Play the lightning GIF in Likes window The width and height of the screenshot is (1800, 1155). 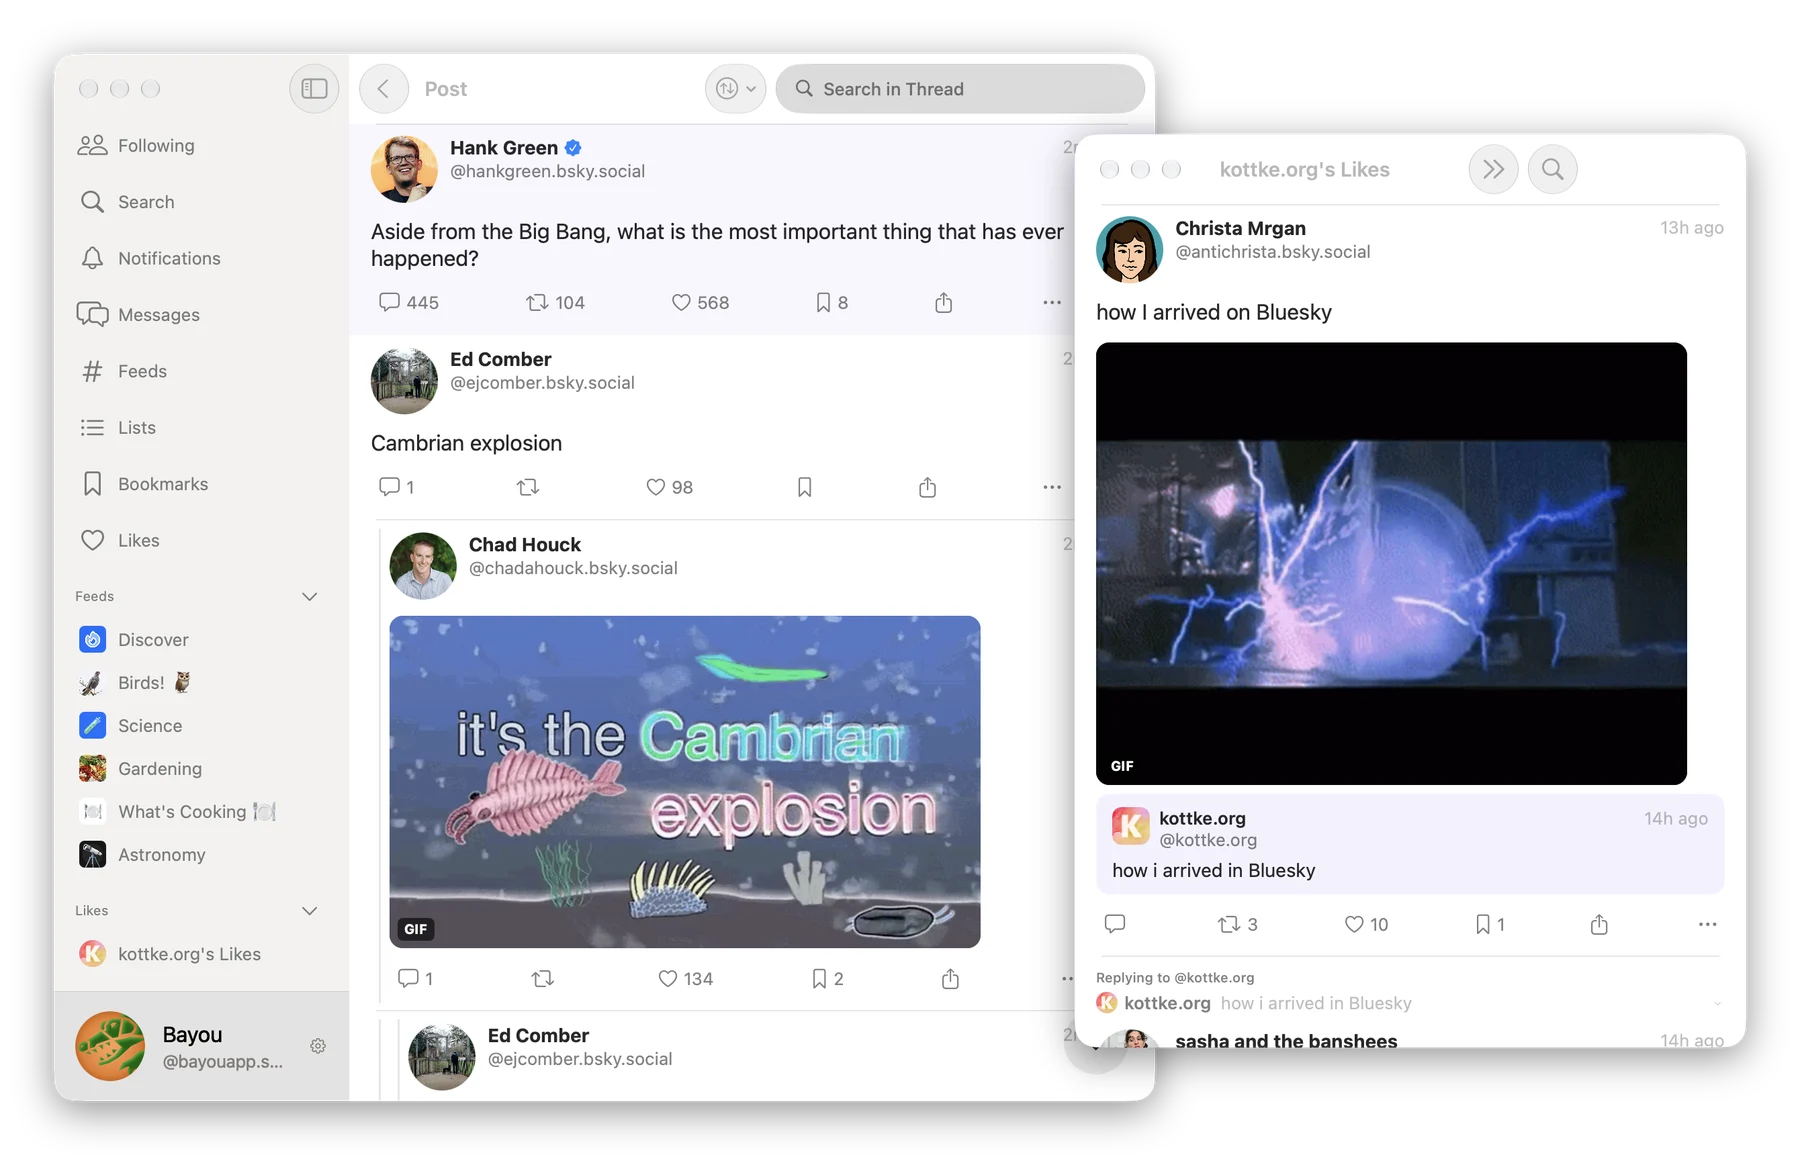point(1391,564)
